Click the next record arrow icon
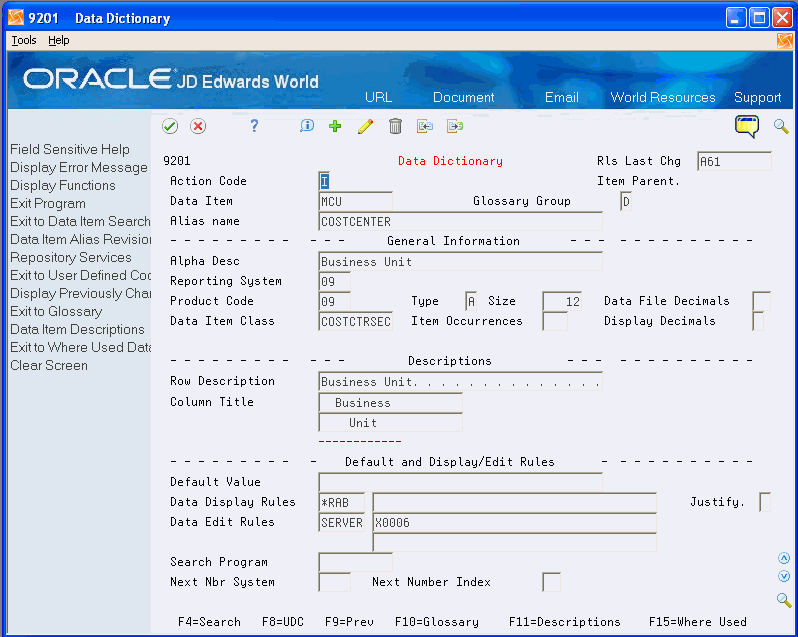This screenshot has width=798, height=637. pyautogui.click(x=455, y=126)
